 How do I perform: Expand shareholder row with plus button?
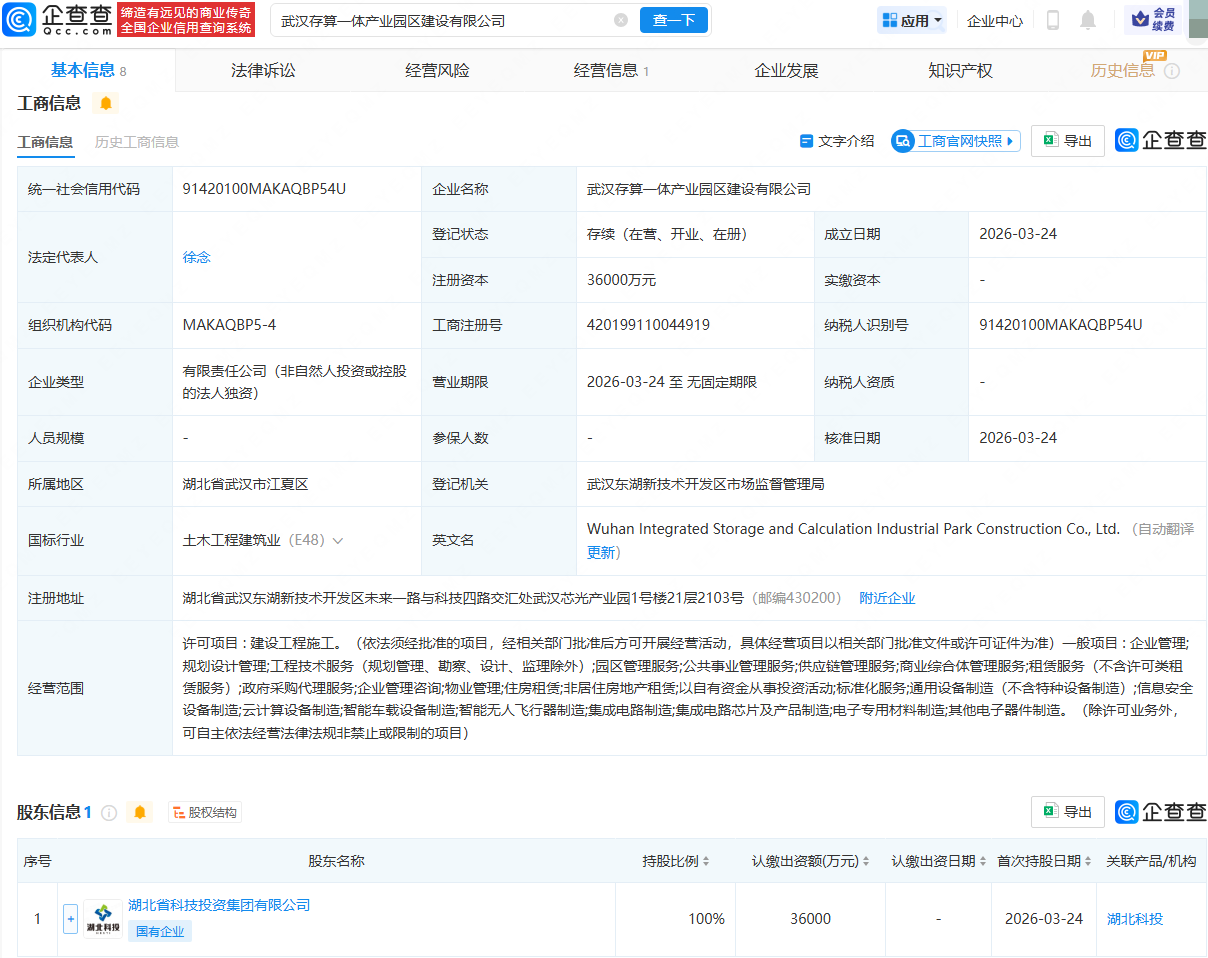click(x=70, y=918)
